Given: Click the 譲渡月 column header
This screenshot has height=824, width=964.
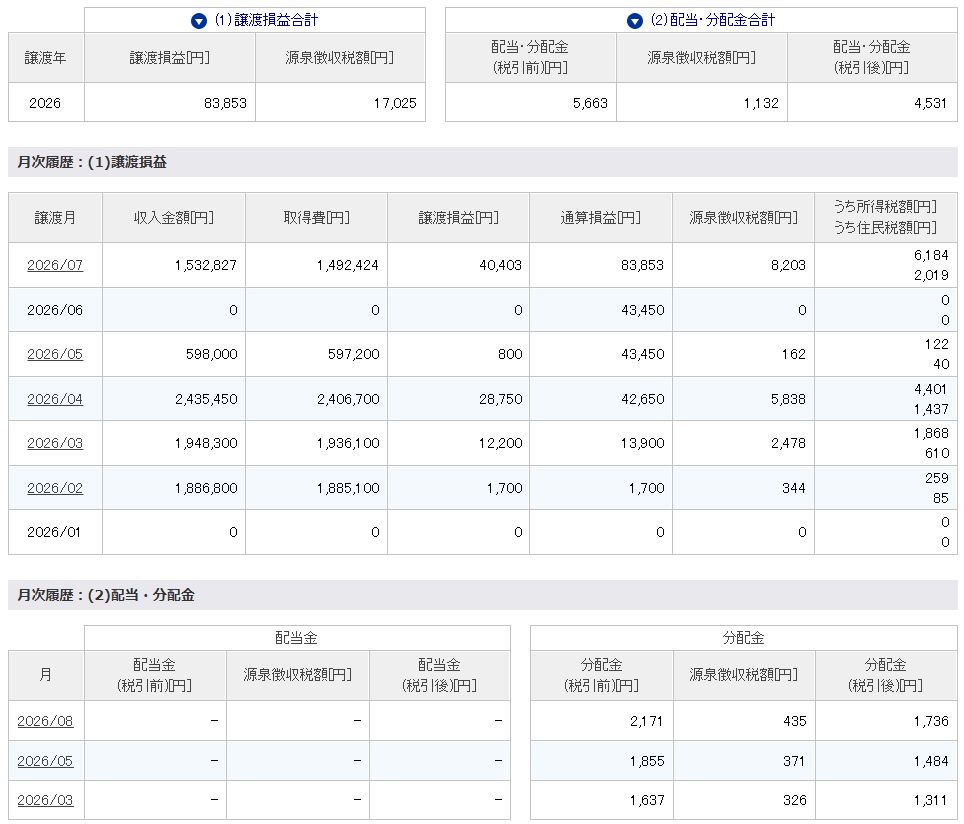Looking at the screenshot, I should point(55,218).
